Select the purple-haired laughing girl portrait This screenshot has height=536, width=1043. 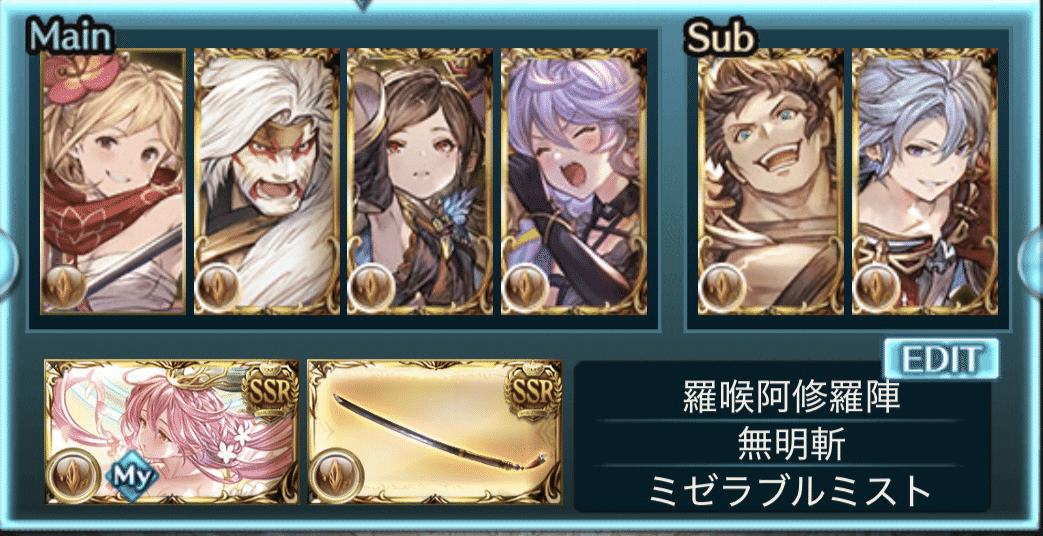pyautogui.click(x=573, y=181)
